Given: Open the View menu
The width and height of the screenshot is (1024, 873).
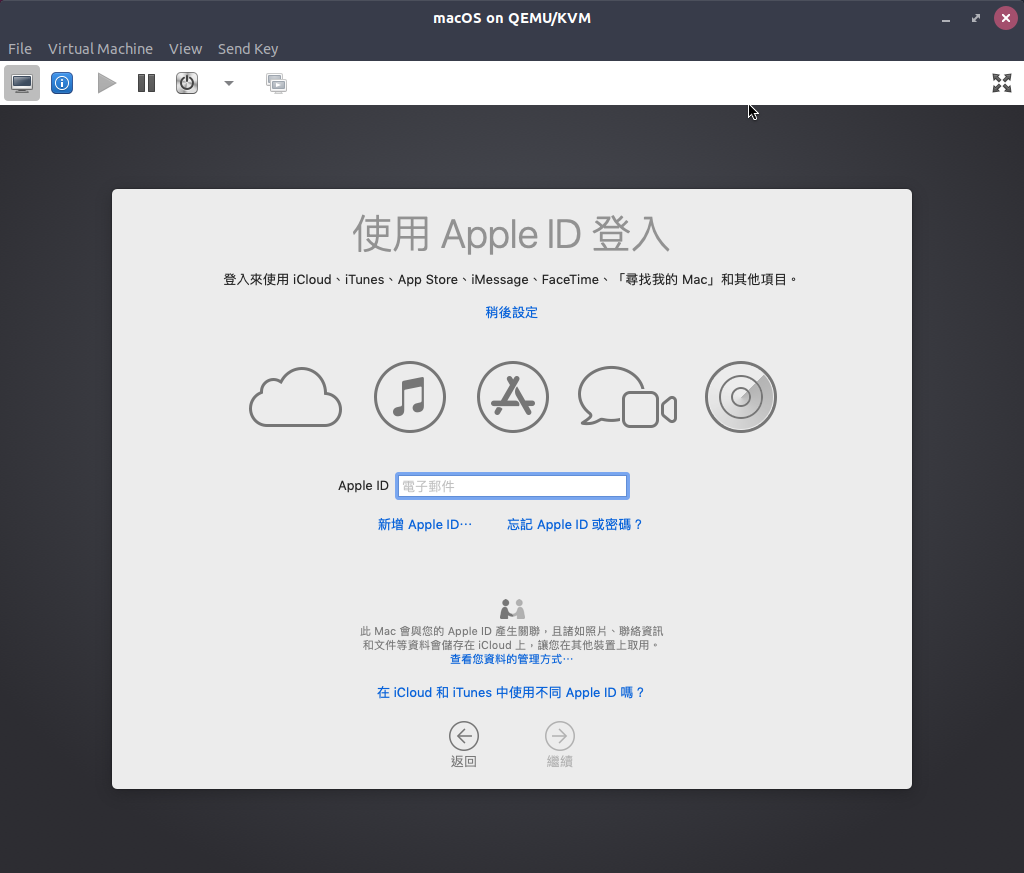Looking at the screenshot, I should (185, 49).
